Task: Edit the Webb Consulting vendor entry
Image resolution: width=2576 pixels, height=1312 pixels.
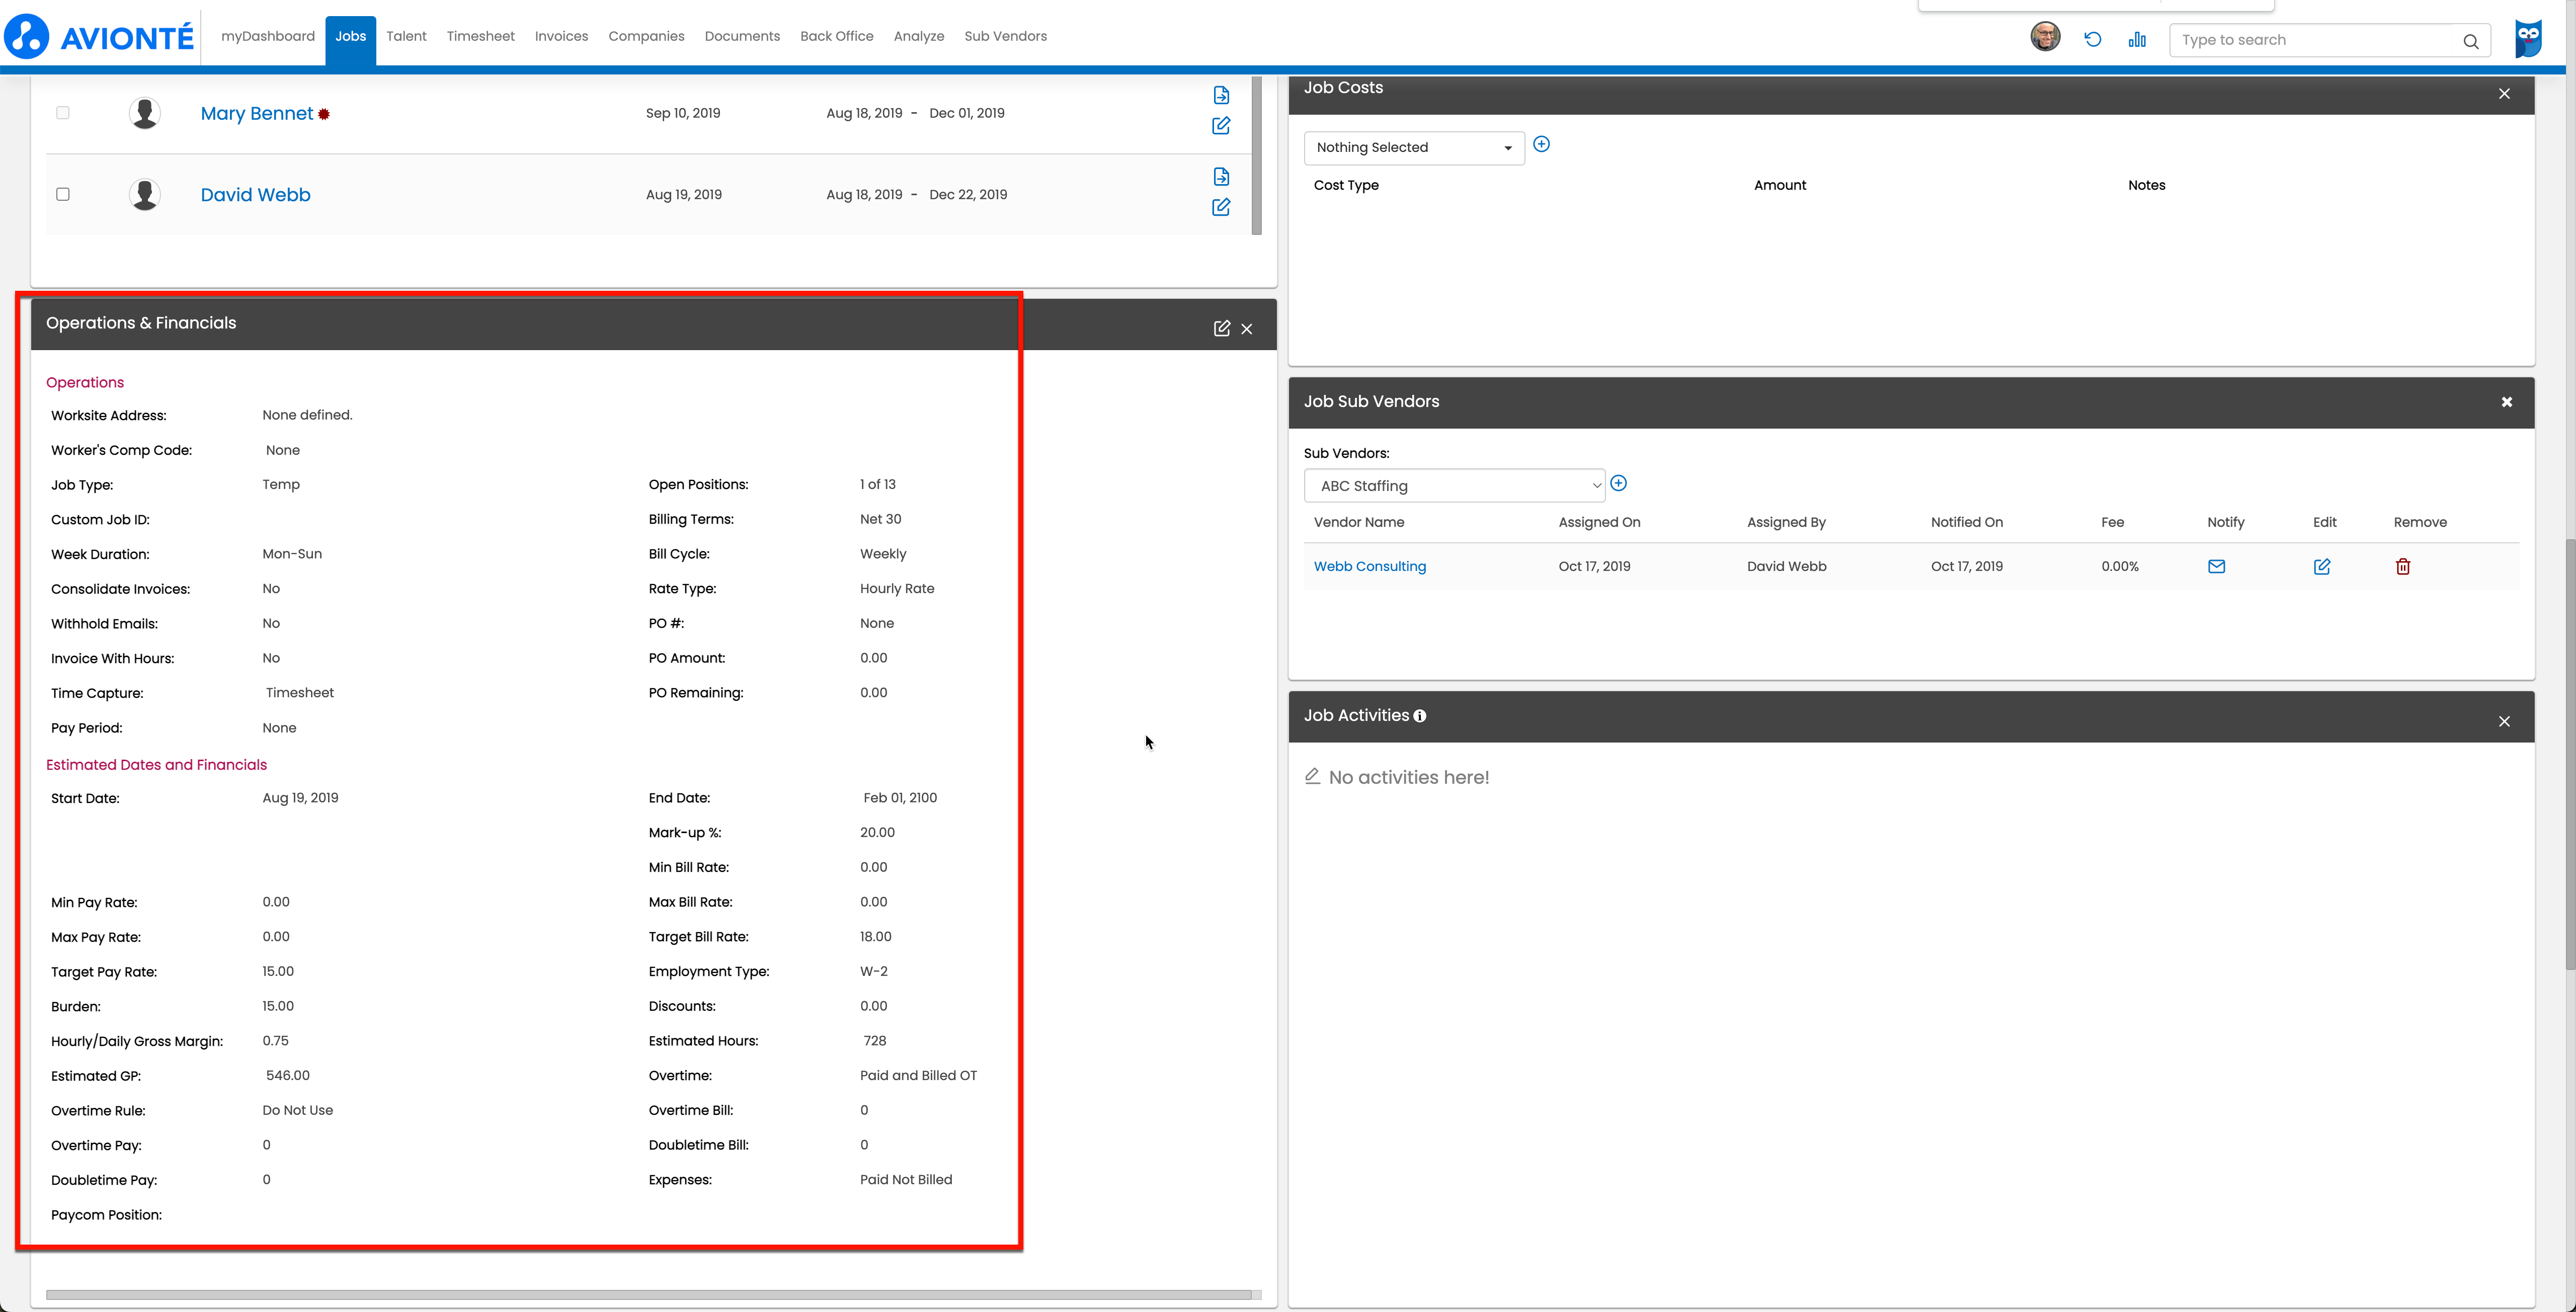Action: 2322,567
